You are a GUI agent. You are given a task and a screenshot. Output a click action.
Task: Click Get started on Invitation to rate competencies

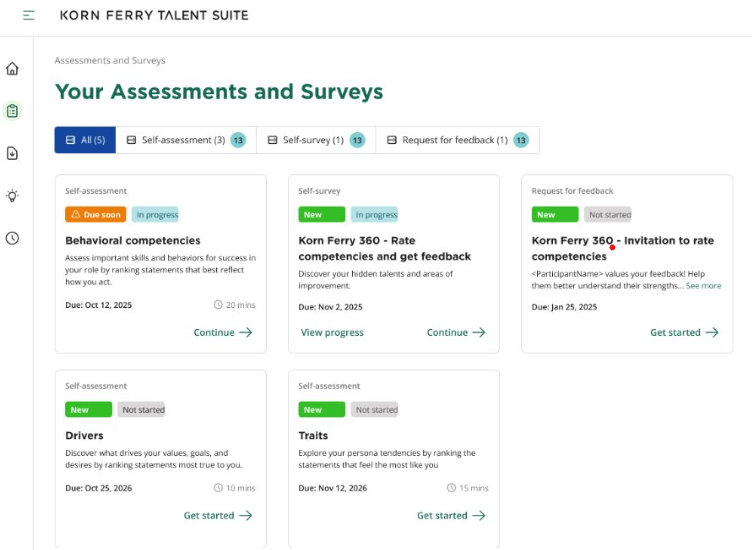point(684,332)
